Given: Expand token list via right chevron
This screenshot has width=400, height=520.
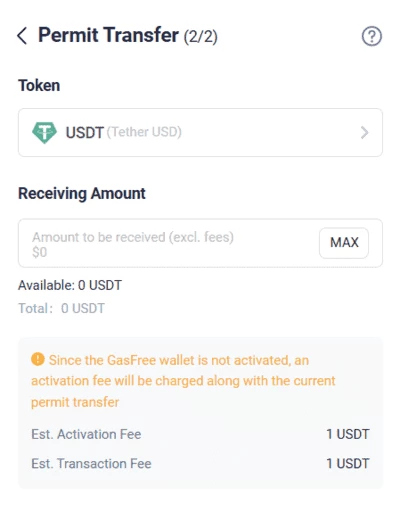Looking at the screenshot, I should point(365,132).
